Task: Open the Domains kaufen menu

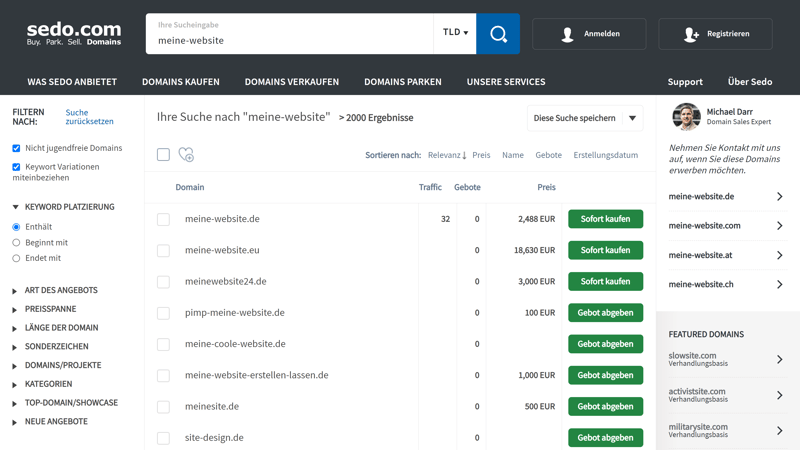Action: (181, 82)
